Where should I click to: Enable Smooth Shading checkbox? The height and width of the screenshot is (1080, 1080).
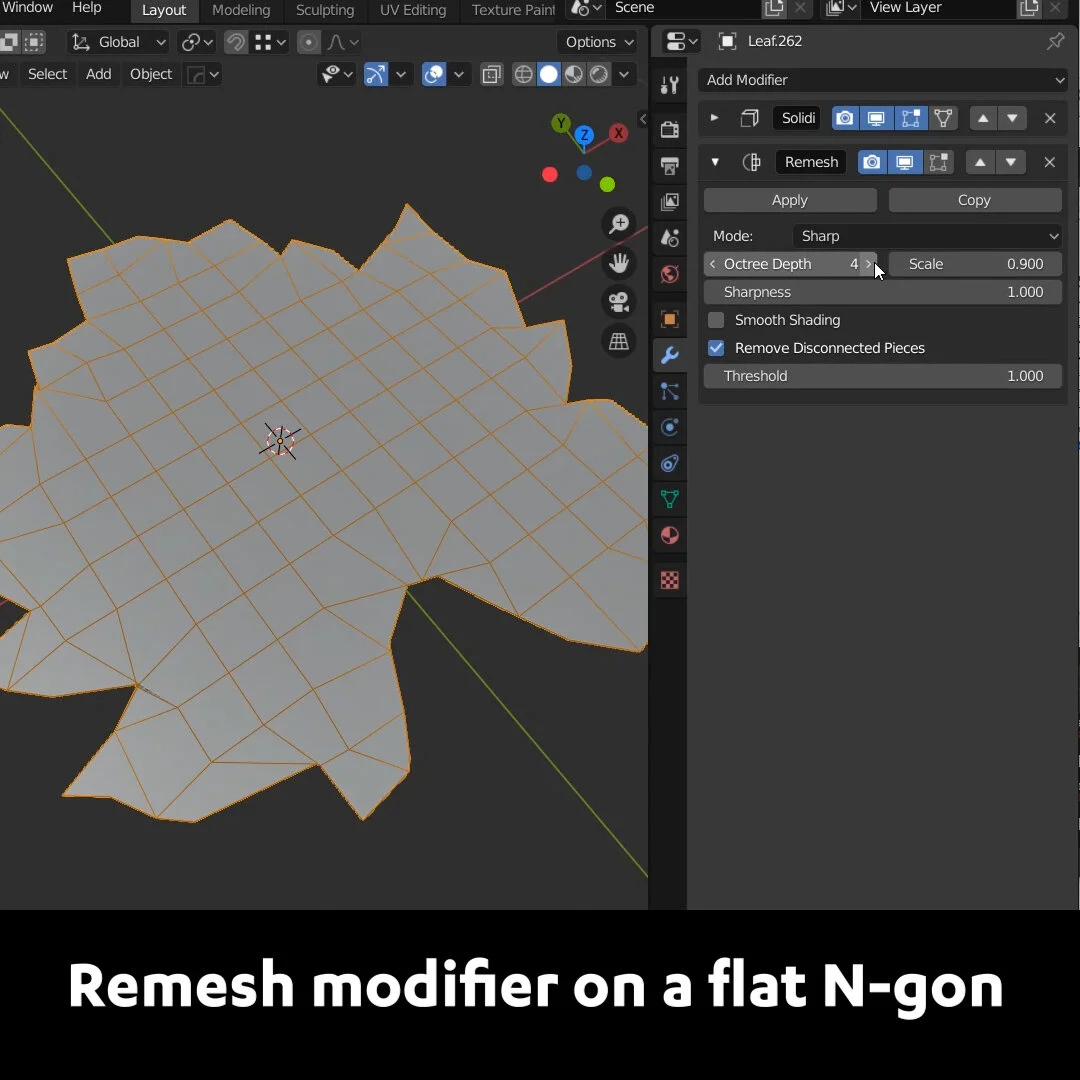716,320
